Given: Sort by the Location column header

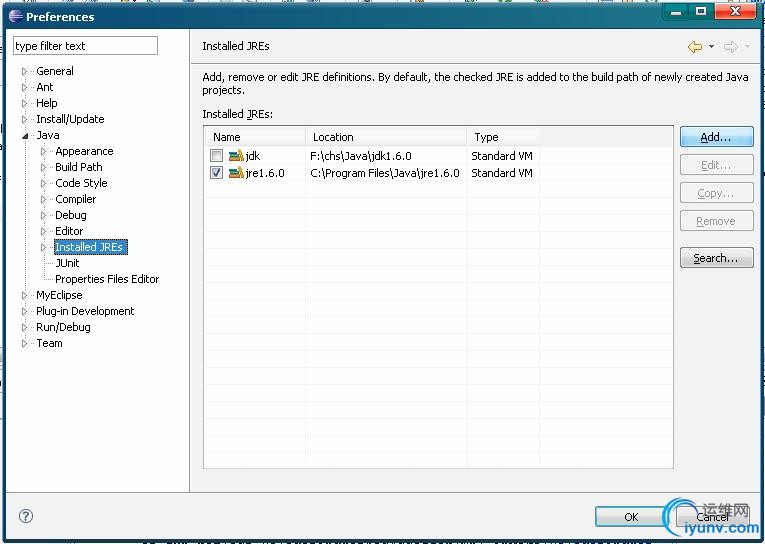Looking at the screenshot, I should (386, 137).
